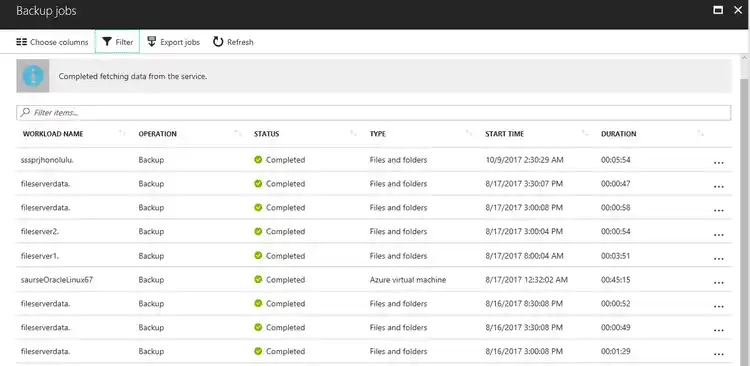
Task: Click the duration value 00:05:54
Action: click(616, 160)
